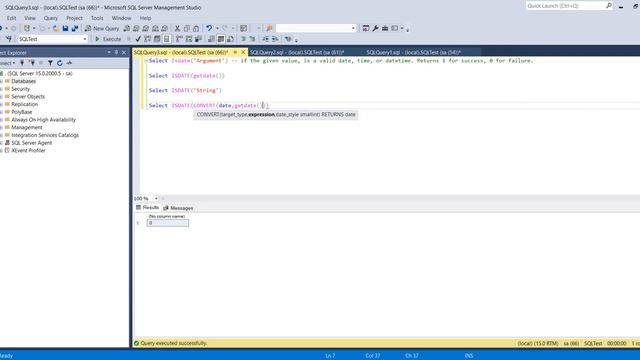Viewport: 640px width, 360px height.
Task: Click the Paste clipboard icon
Action: 196,29
